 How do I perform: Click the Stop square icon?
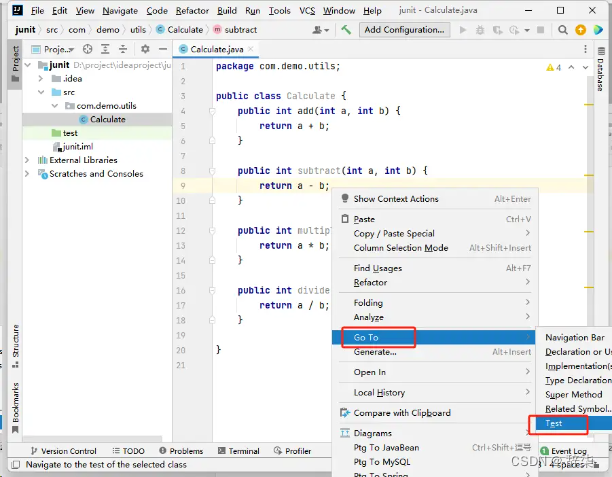541,30
